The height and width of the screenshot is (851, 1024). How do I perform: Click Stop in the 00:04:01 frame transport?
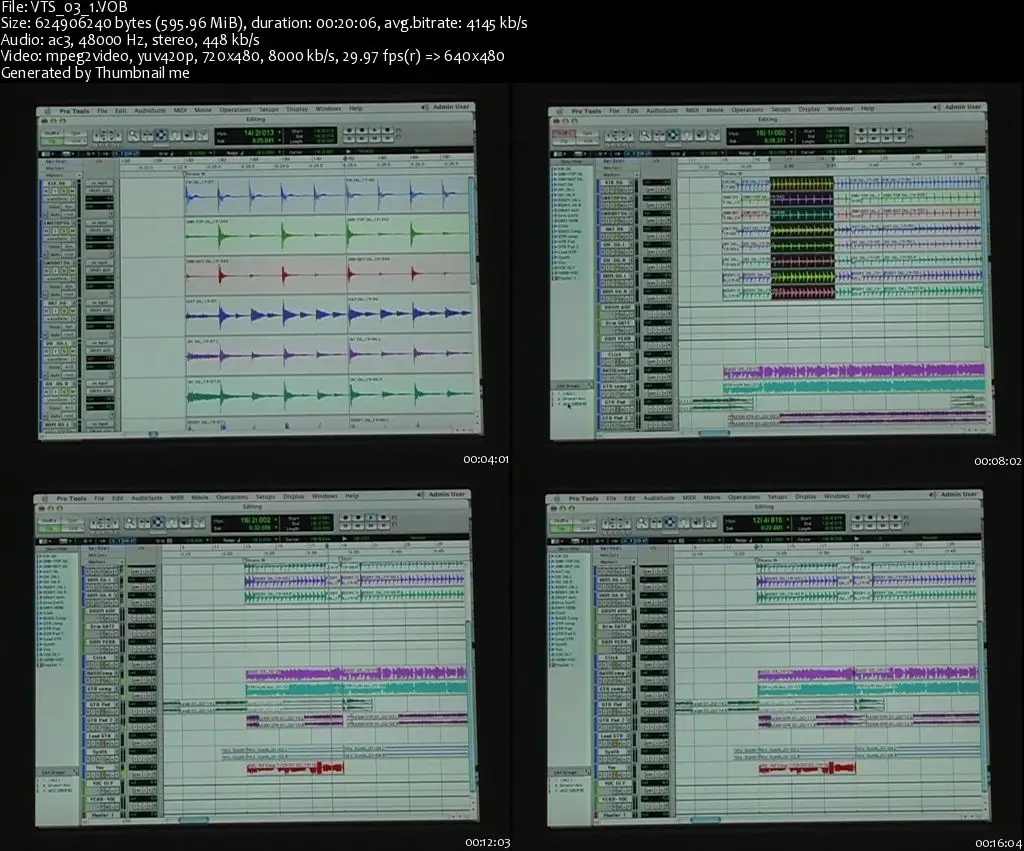[x=362, y=130]
